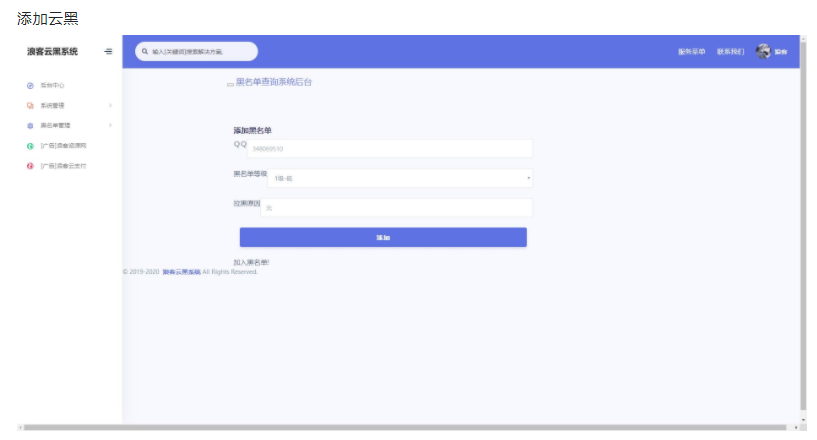This screenshot has height=440, width=817.
Task: Select the first top-right header menu item
Action: (x=691, y=52)
